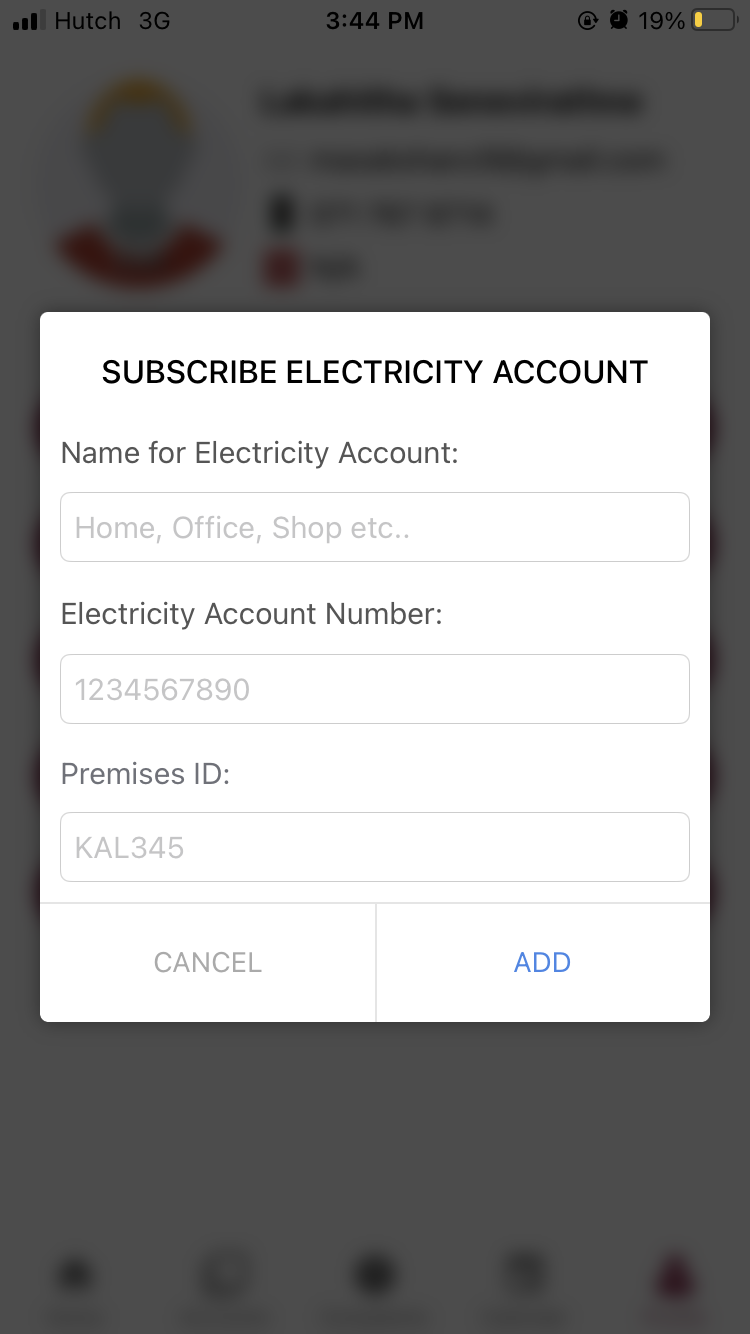This screenshot has height=1334, width=750.
Task: Tap the blurred red icon below phone number
Action: [282, 267]
